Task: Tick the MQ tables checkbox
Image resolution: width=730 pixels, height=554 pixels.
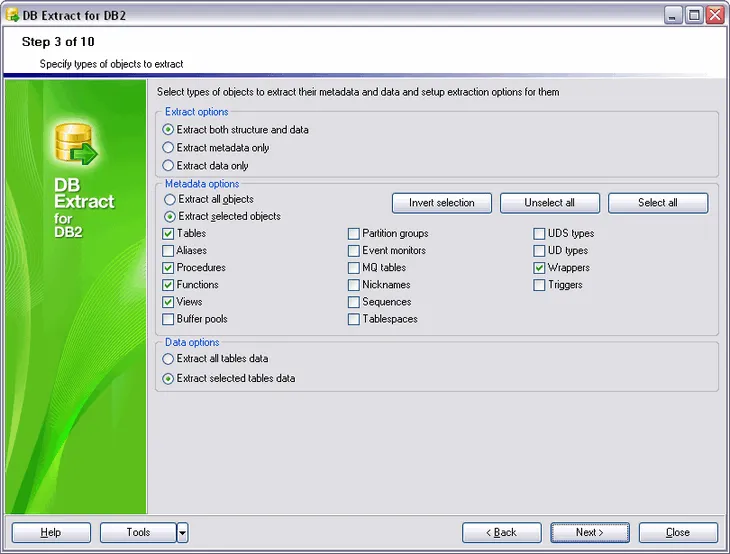Action: [x=354, y=268]
